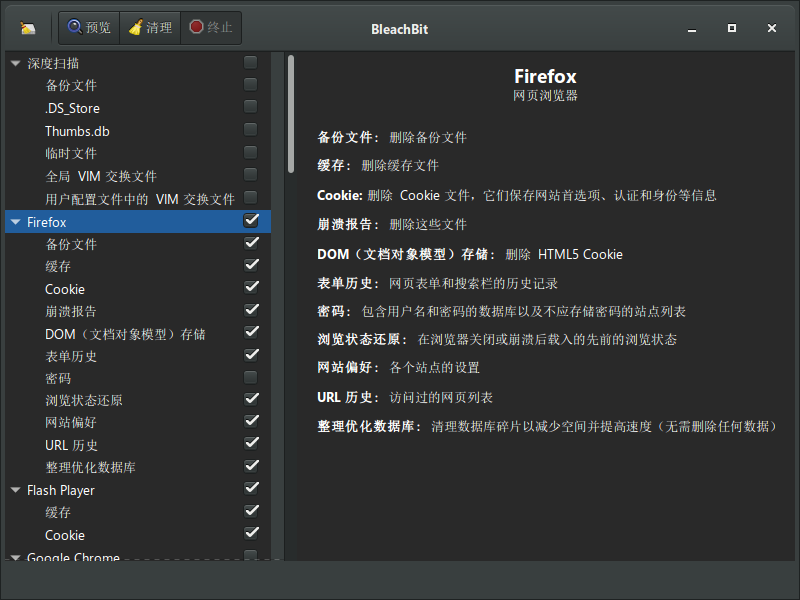The height and width of the screenshot is (600, 800).
Task: Click the 预览 button to preview cleaning
Action: [x=88, y=27]
